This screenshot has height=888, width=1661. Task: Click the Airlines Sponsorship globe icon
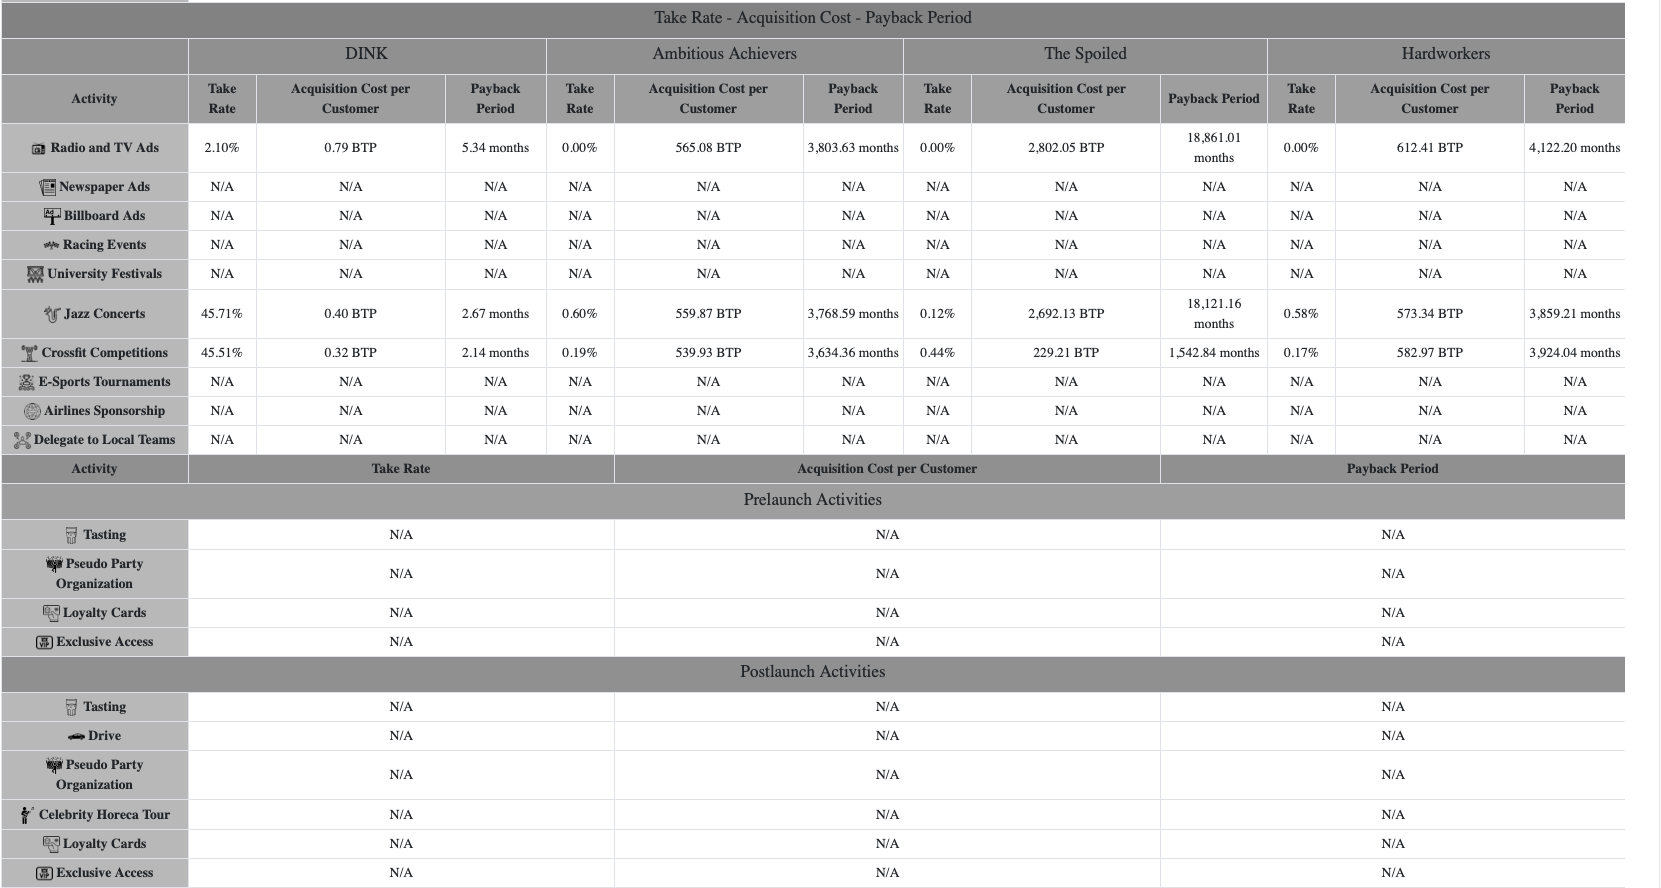32,411
